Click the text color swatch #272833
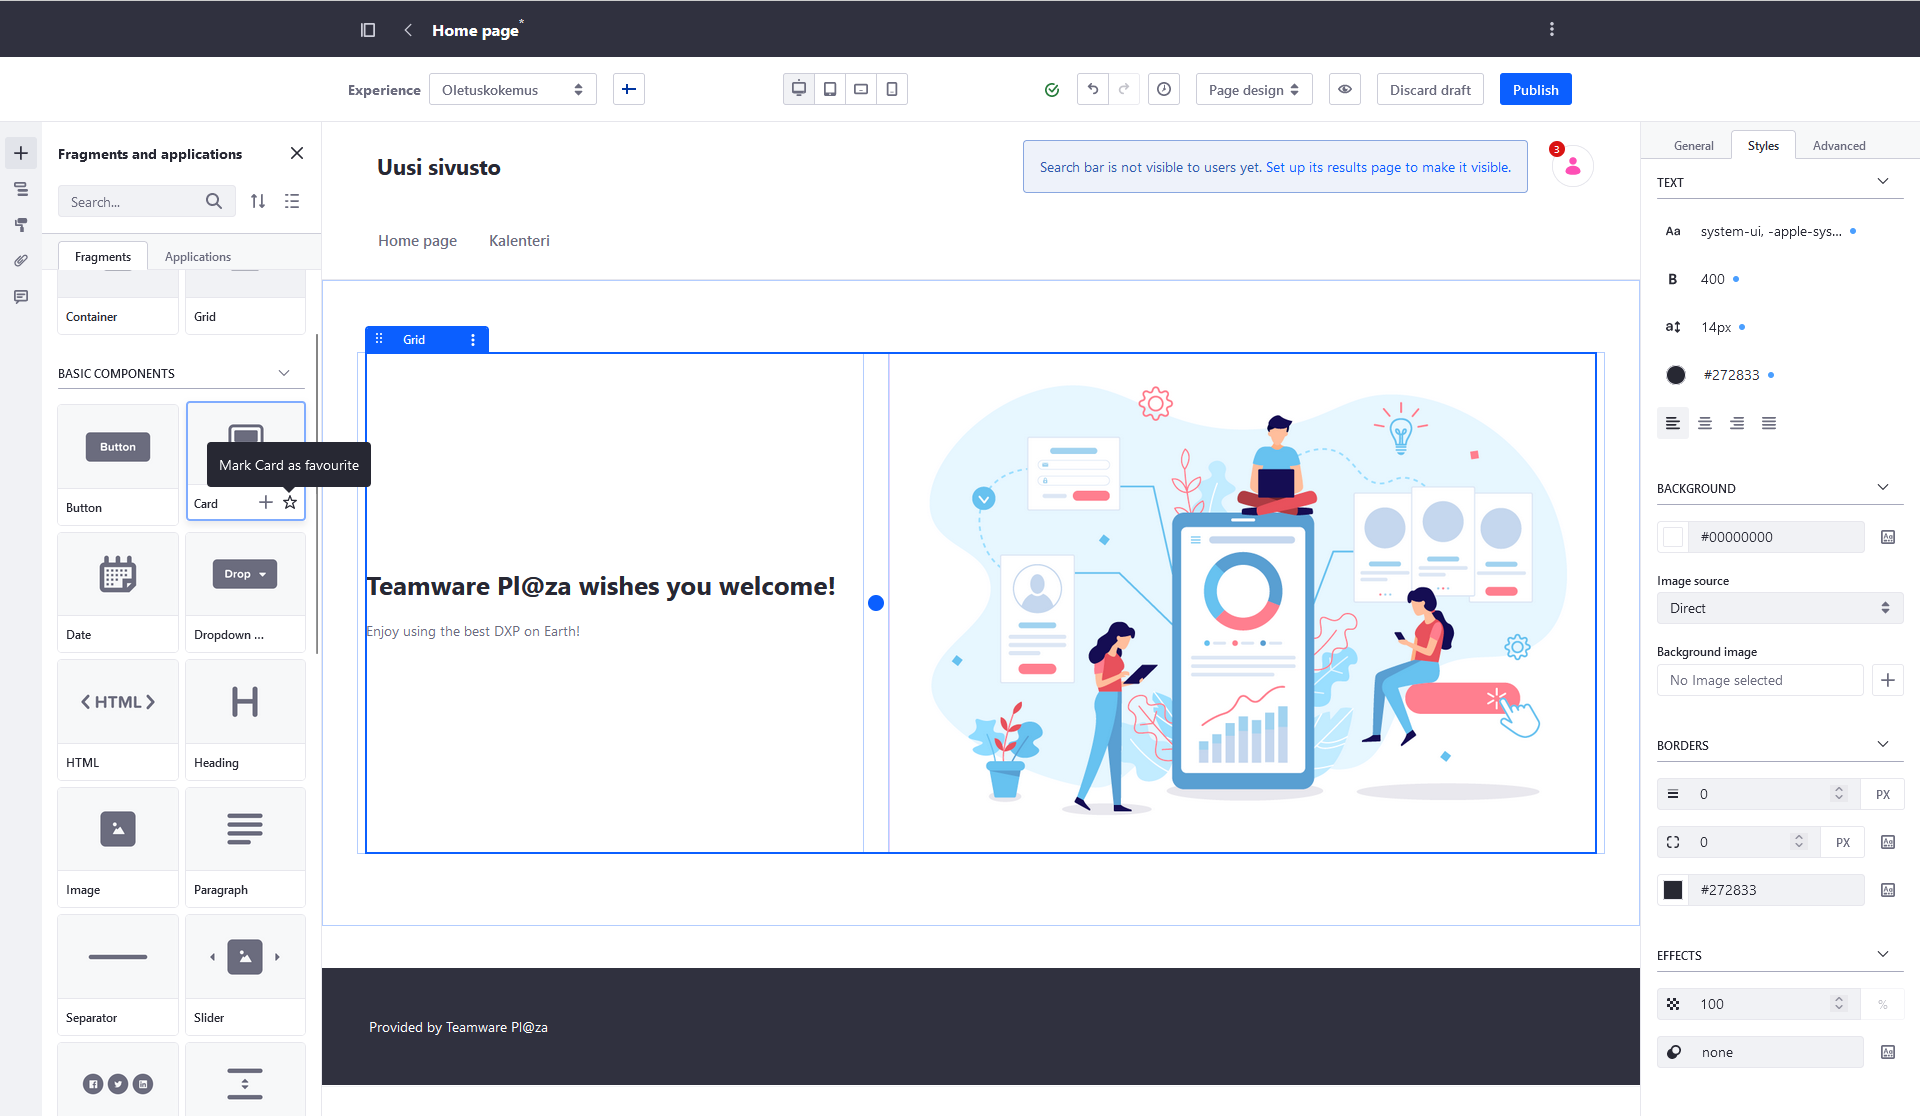1920x1116 pixels. 1676,375
